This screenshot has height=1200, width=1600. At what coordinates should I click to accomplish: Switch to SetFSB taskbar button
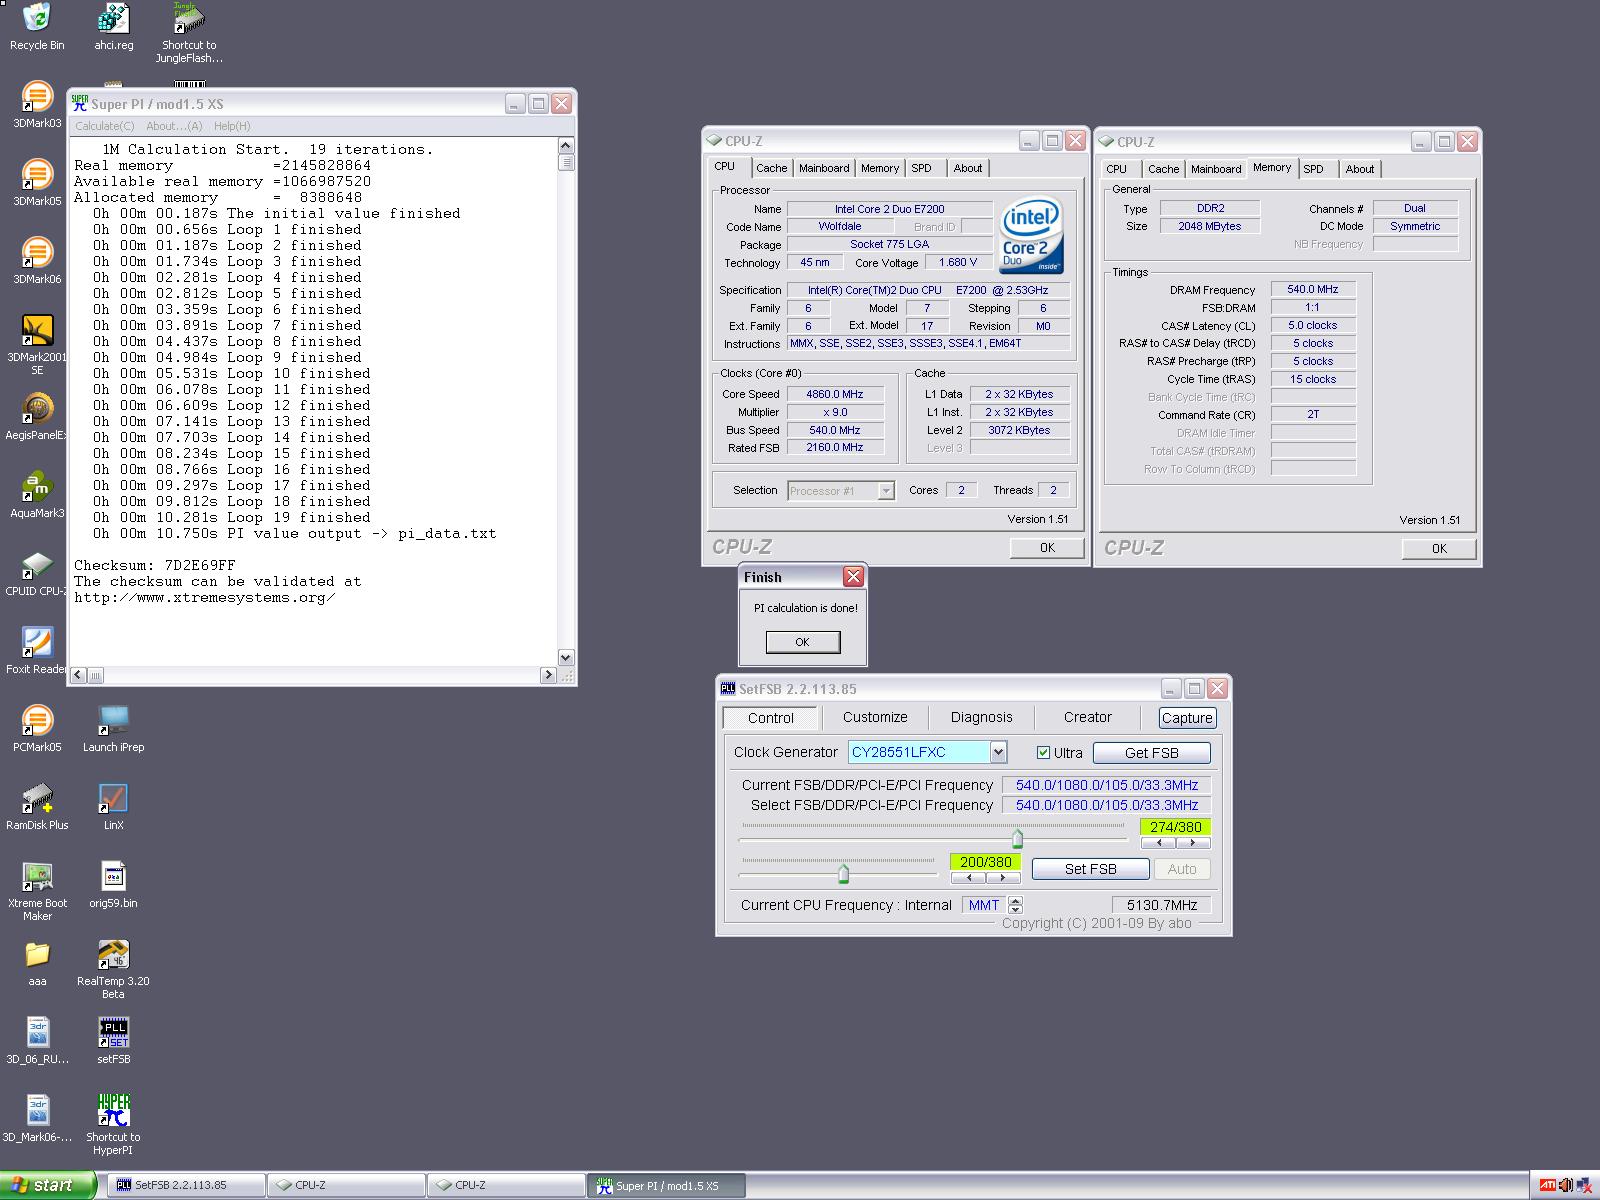186,1185
